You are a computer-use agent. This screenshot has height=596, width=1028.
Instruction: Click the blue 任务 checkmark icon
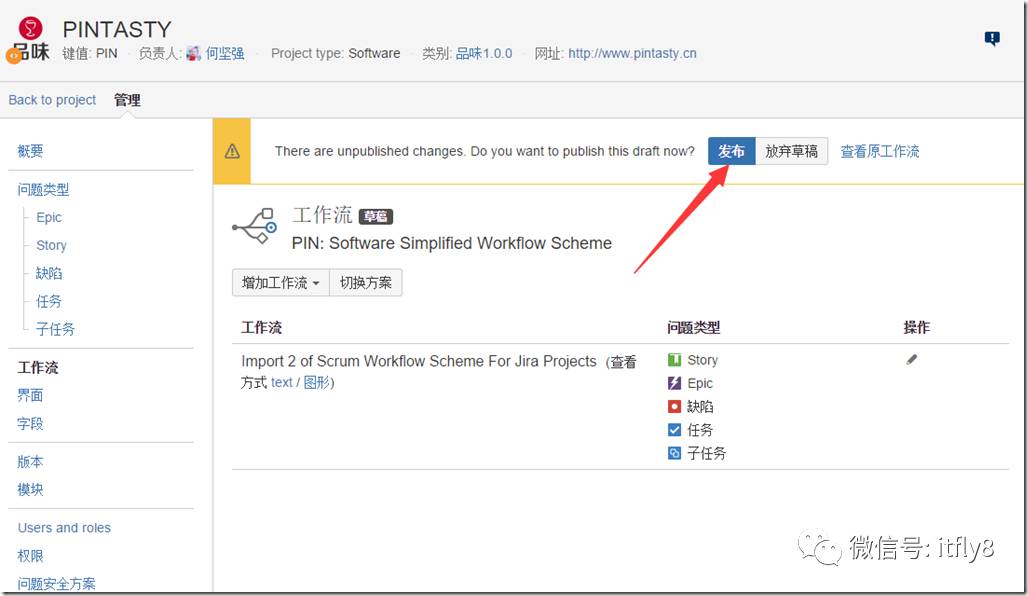pyautogui.click(x=674, y=429)
